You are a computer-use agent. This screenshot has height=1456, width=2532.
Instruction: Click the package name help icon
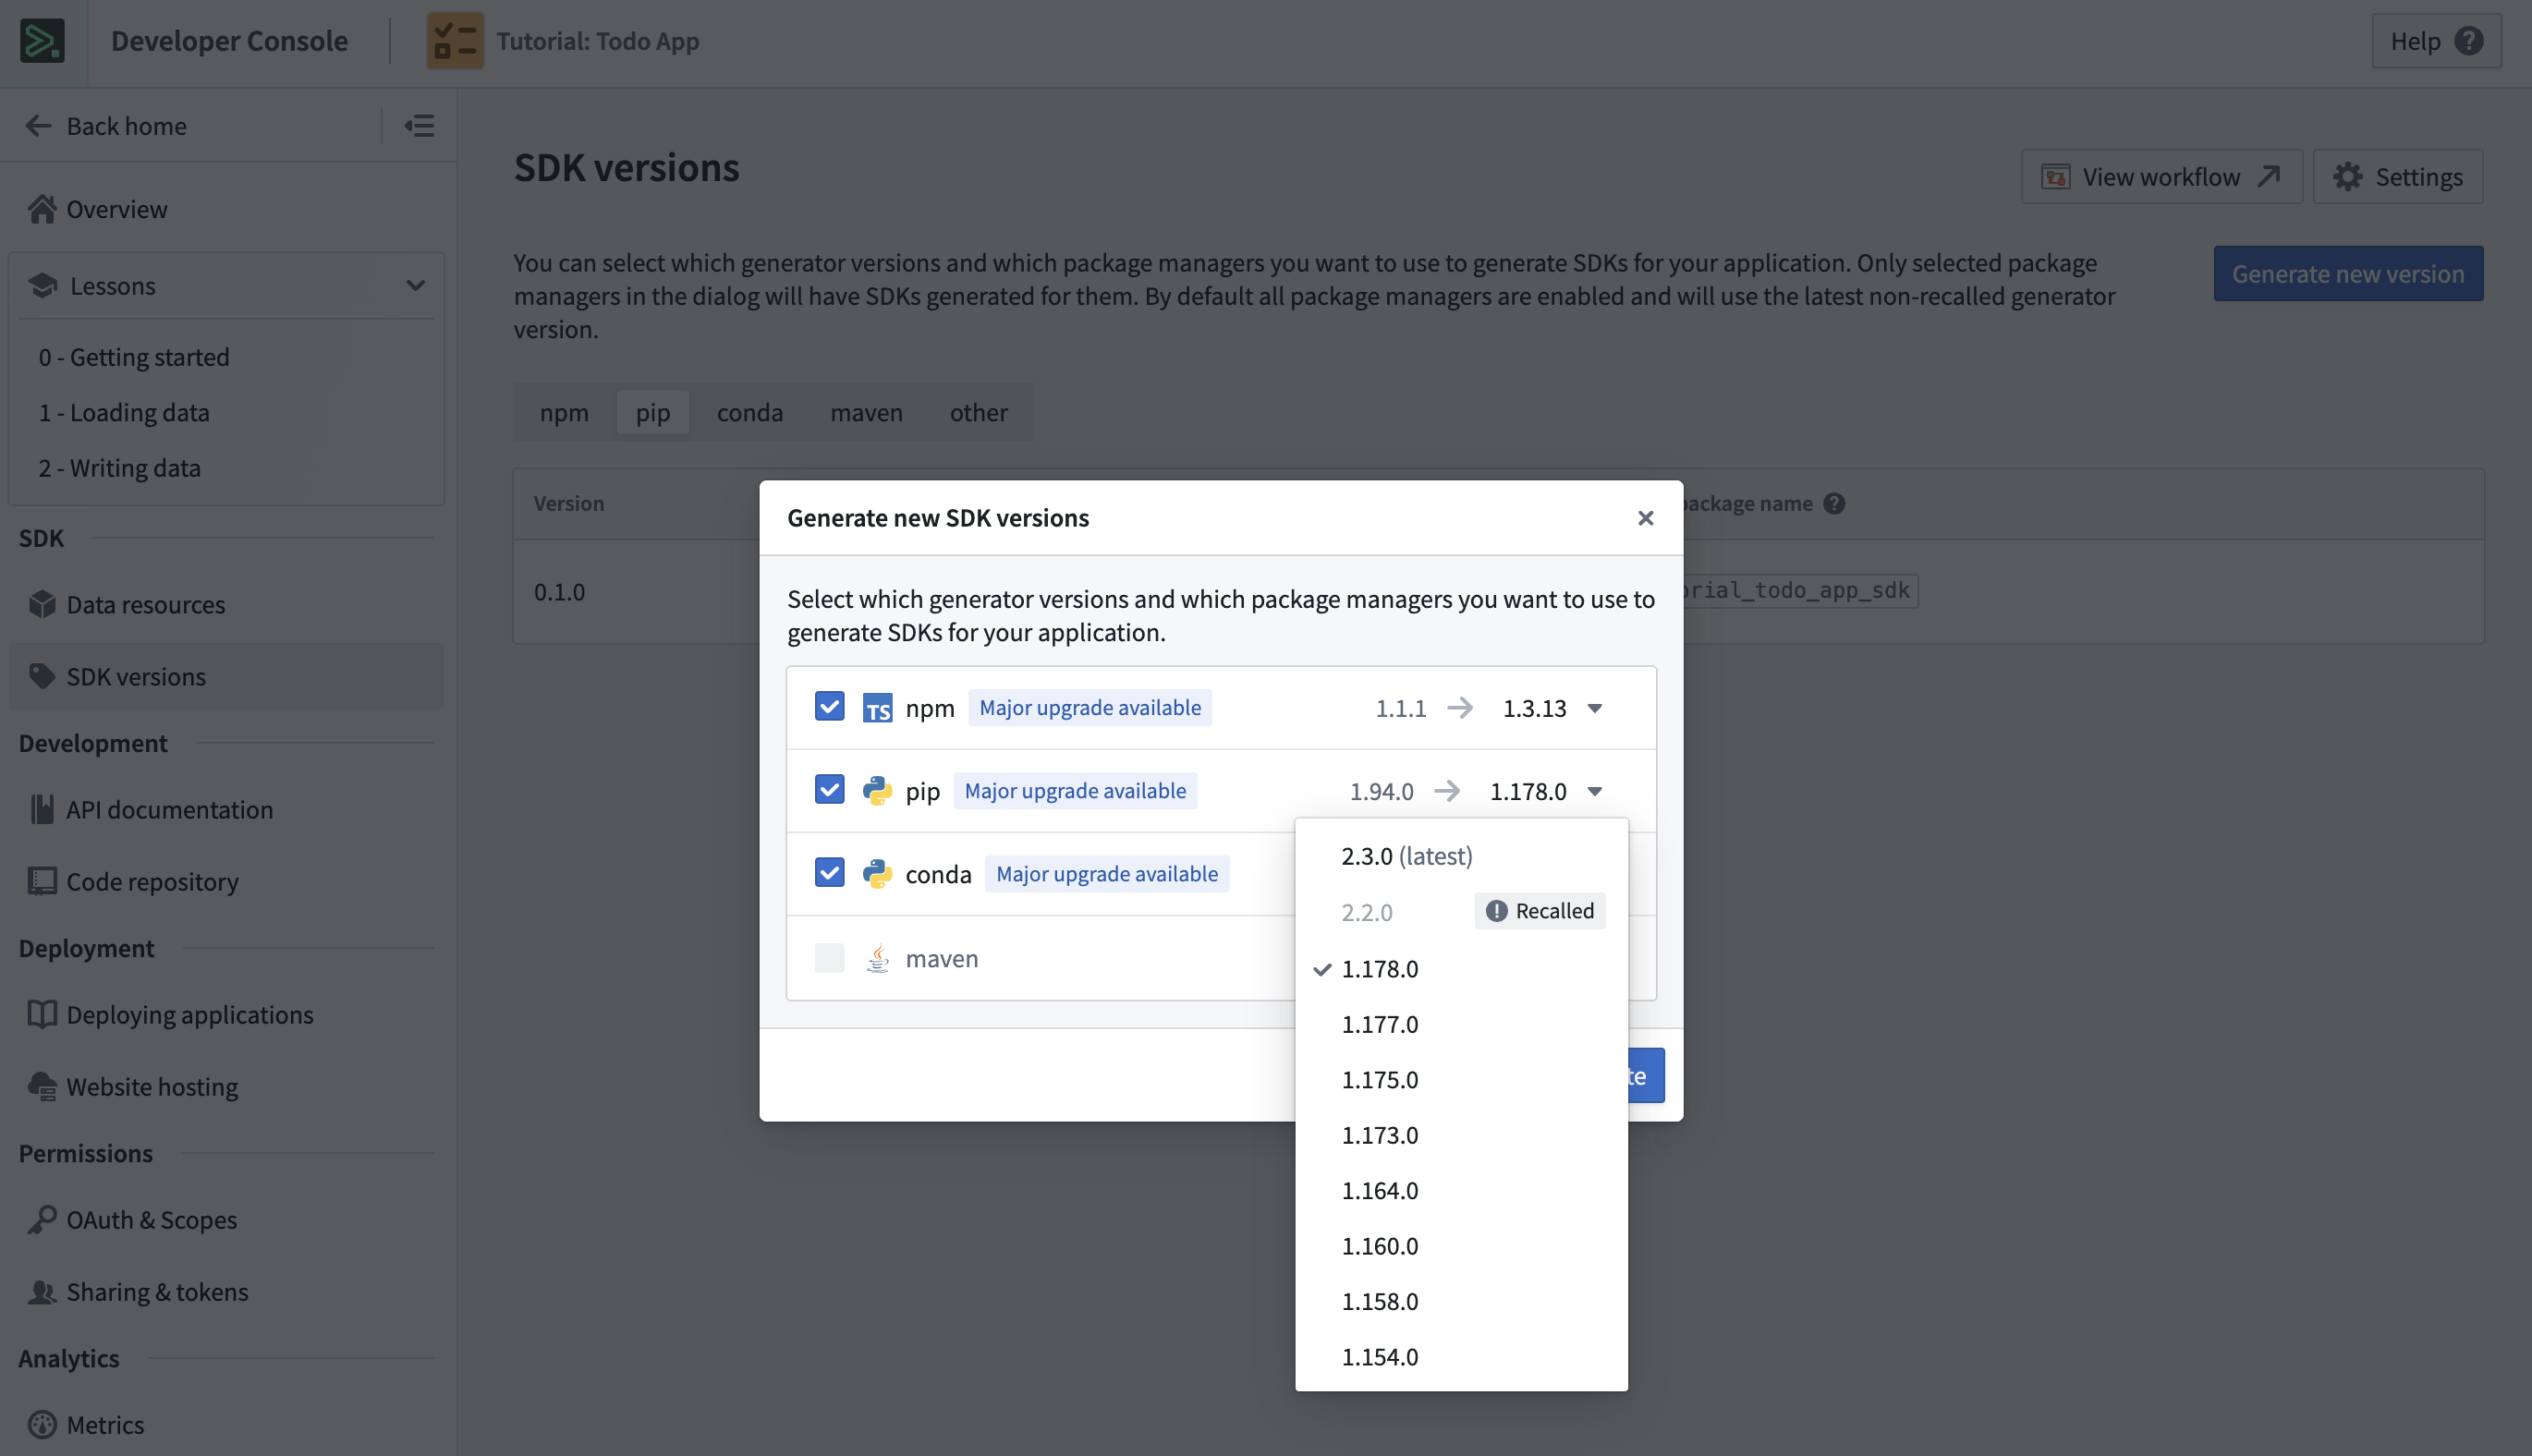point(1834,503)
